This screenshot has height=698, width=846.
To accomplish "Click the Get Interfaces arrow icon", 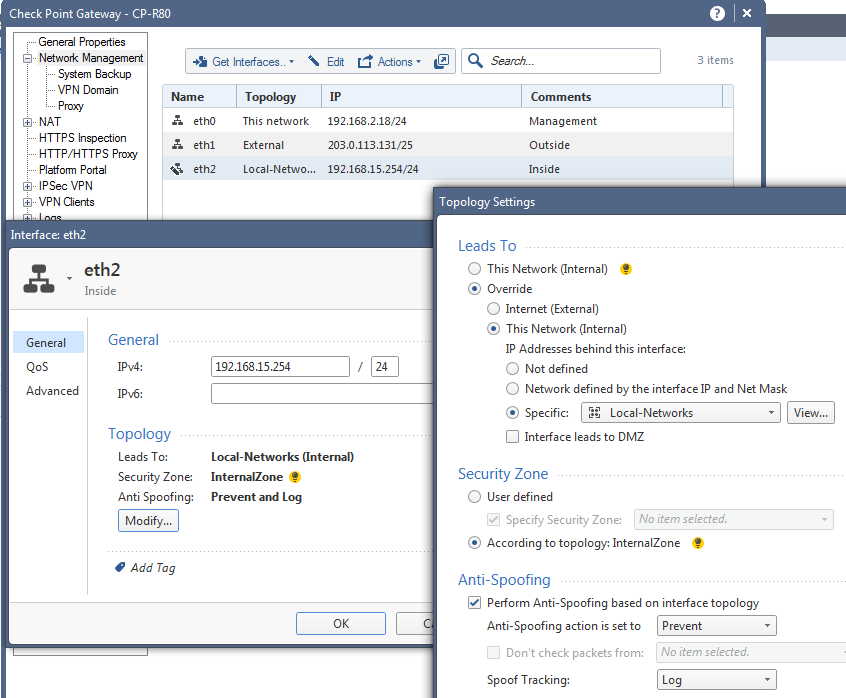I will (200, 61).
